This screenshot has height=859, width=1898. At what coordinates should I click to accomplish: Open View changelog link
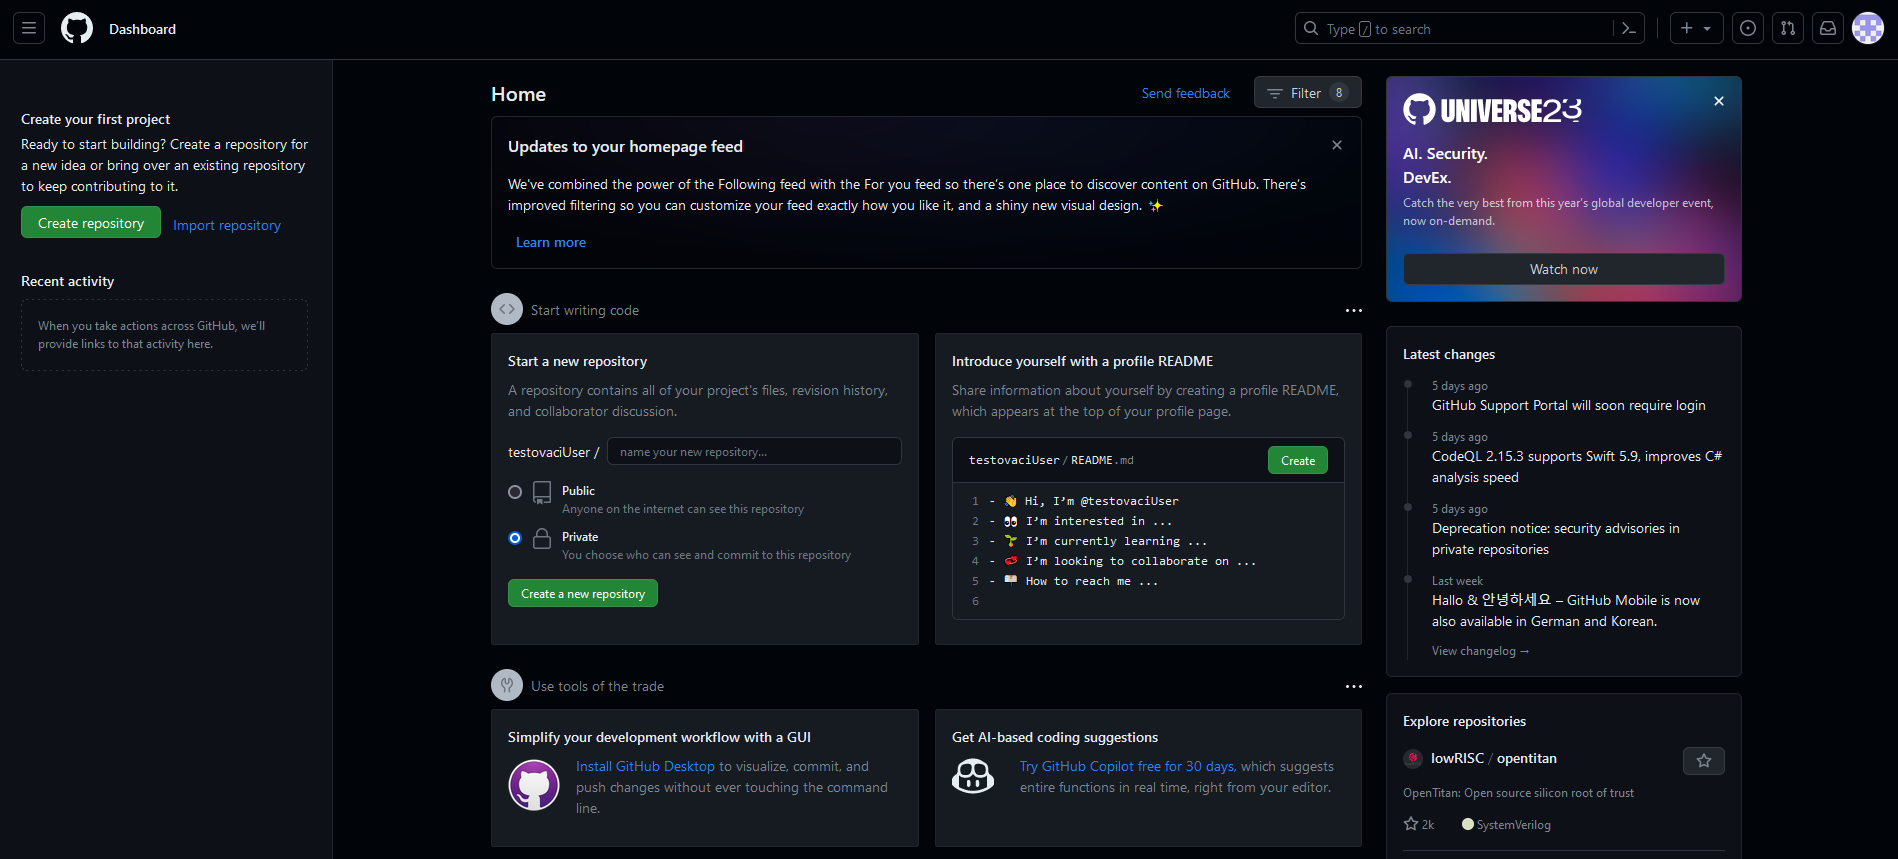[x=1480, y=651]
